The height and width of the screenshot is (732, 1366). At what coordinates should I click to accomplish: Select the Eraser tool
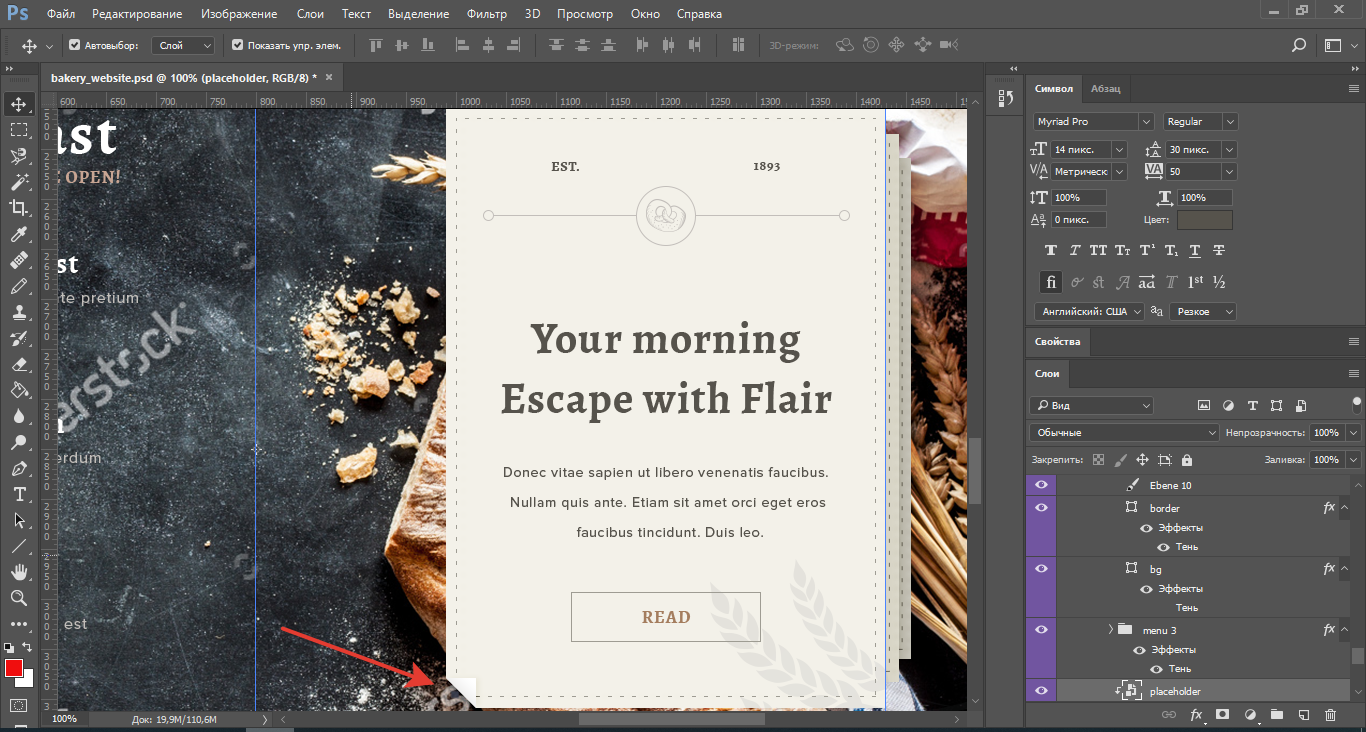(19, 364)
